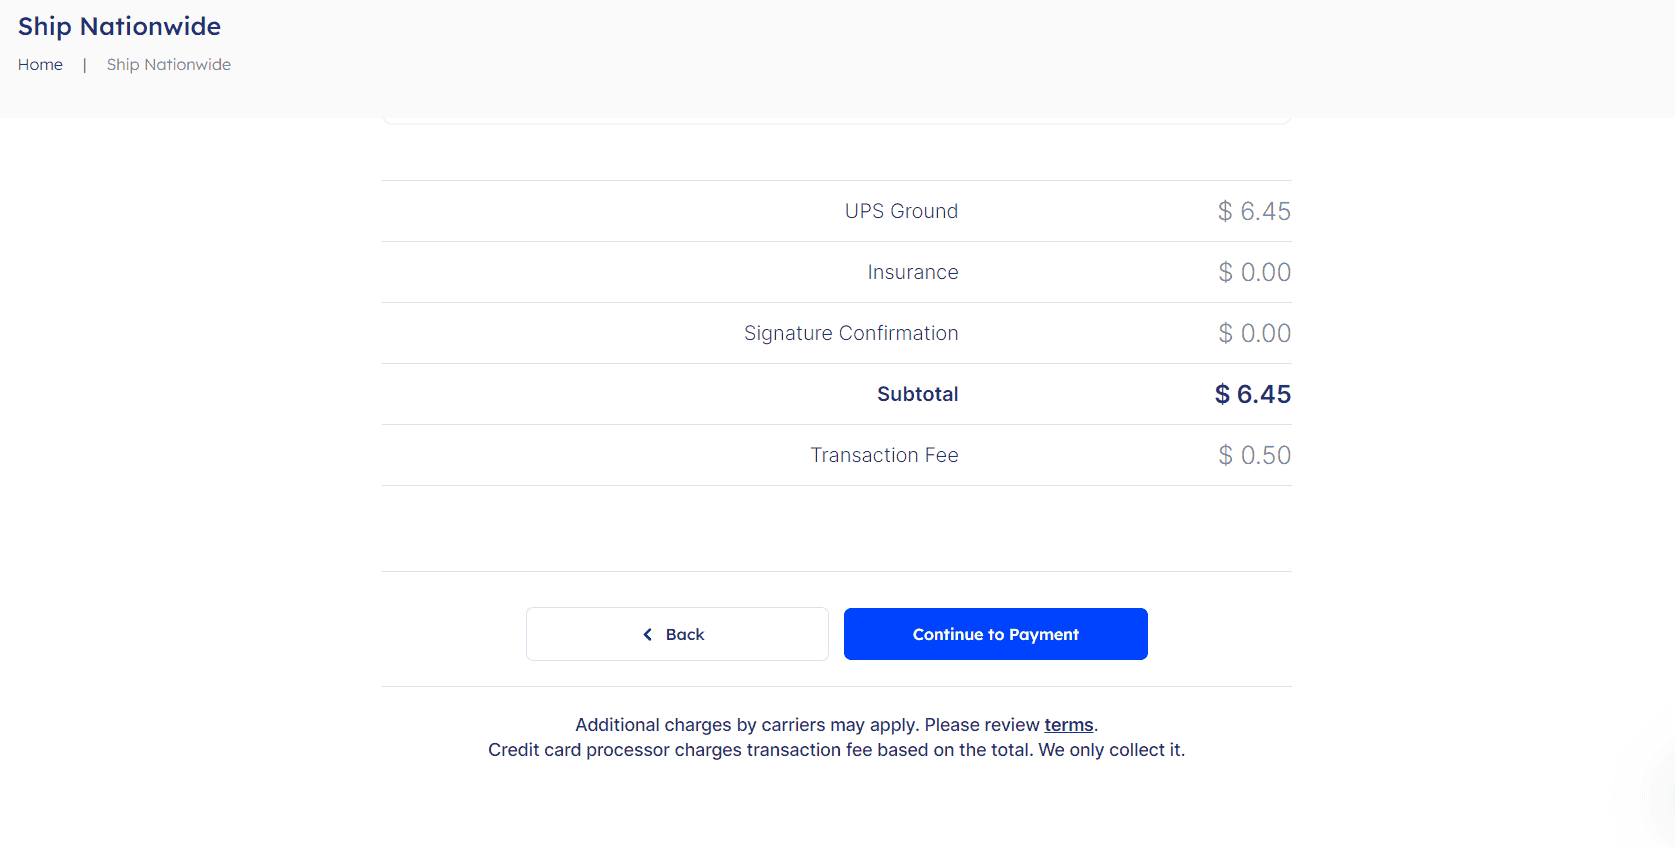Screen dimensions: 1675x847
Task: Click the Ship Nationwide breadcrumb entry
Action: pos(168,64)
